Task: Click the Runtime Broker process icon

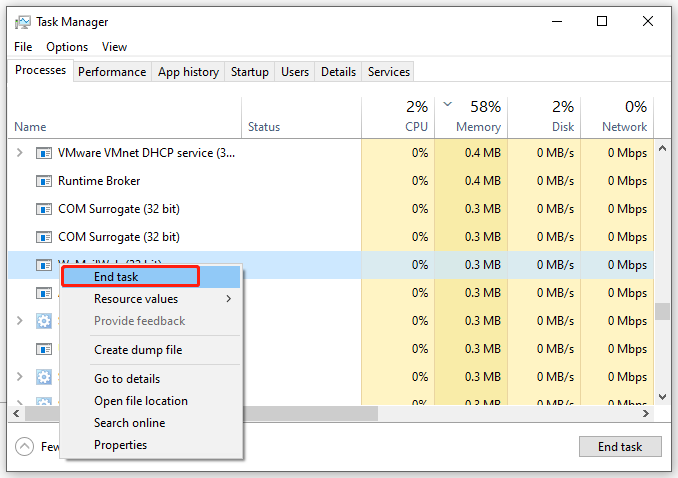Action: tap(43, 181)
